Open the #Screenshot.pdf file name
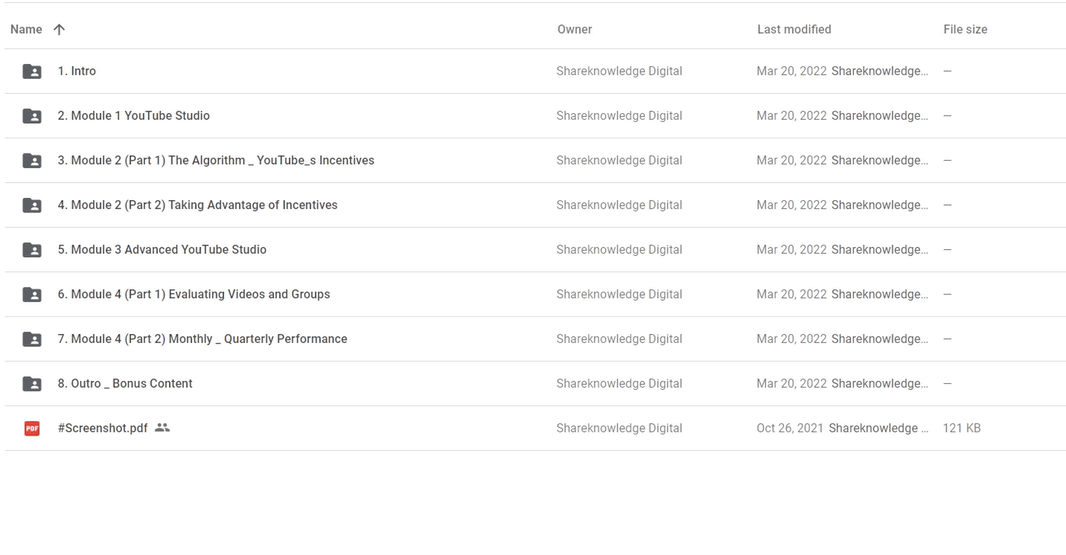The height and width of the screenshot is (555, 1066). pos(103,428)
